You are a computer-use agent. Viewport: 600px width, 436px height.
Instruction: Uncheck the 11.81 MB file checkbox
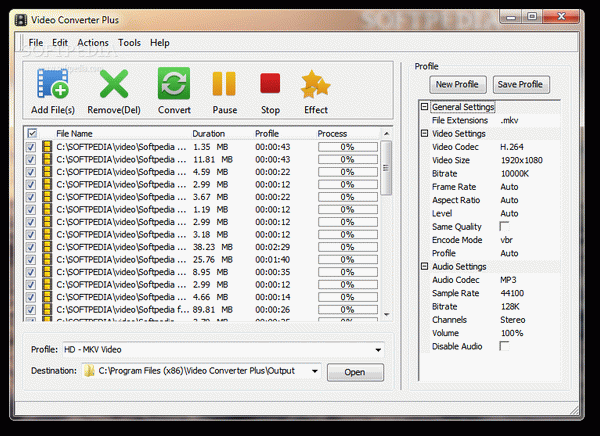click(x=31, y=160)
